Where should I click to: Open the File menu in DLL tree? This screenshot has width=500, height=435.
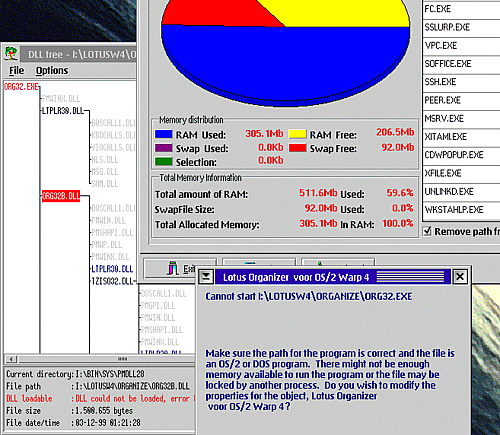point(16,71)
